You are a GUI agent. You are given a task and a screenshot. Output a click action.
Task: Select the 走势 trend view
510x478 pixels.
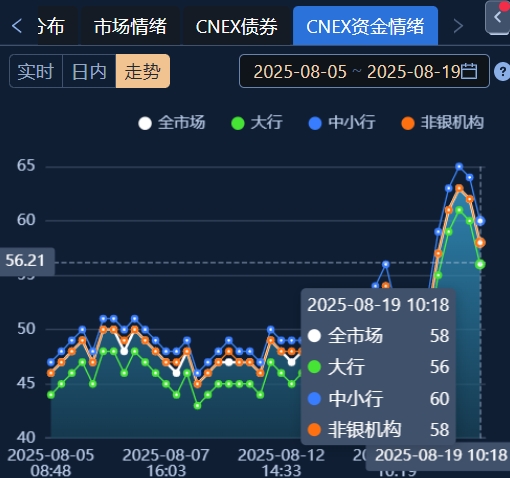click(x=143, y=71)
